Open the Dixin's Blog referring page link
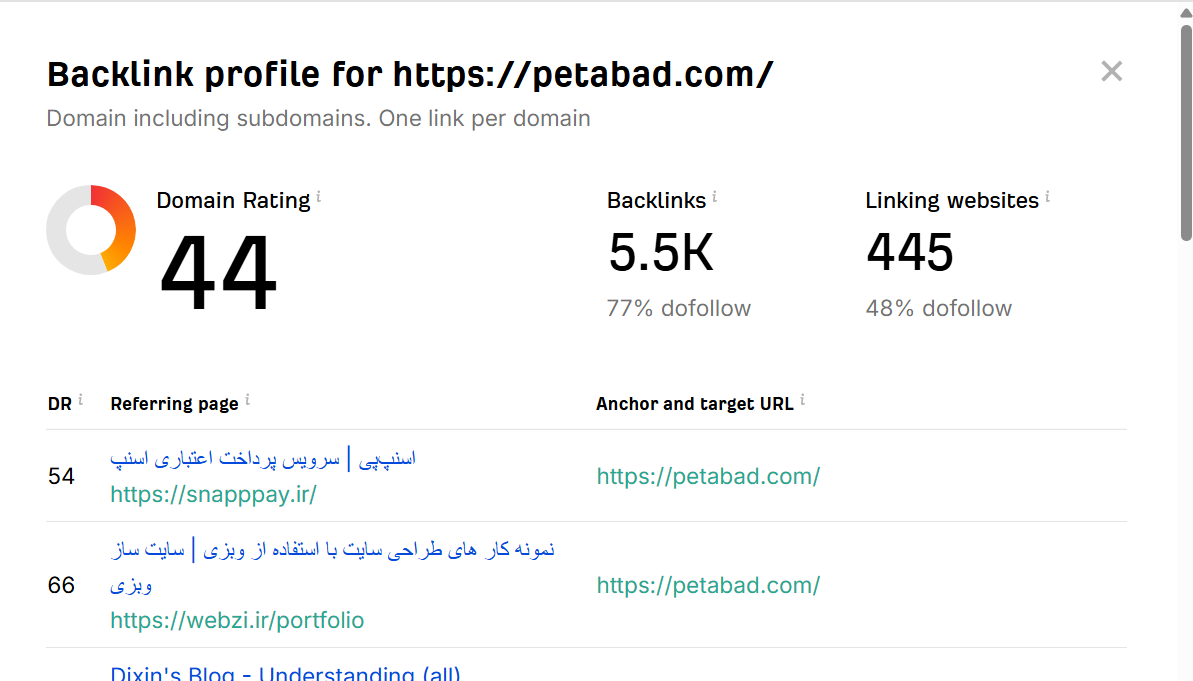1193x681 pixels. (x=285, y=674)
